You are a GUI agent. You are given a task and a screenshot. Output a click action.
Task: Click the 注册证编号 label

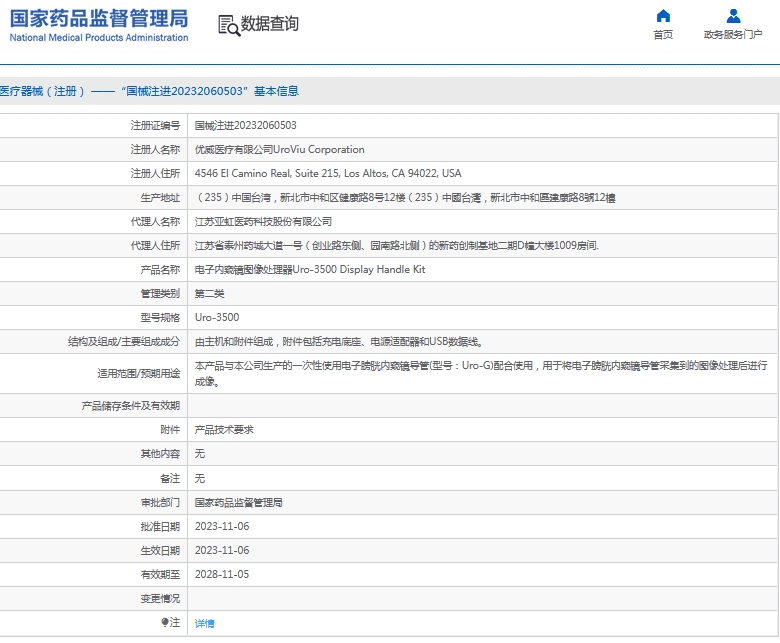click(x=155, y=125)
